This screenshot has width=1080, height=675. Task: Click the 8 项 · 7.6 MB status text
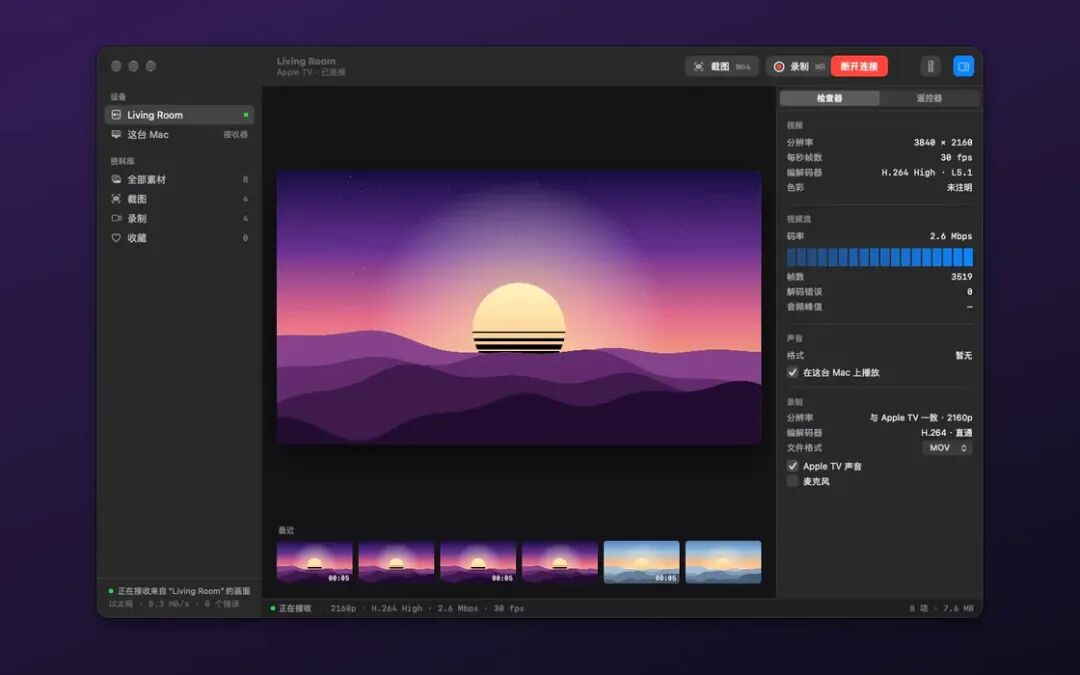point(942,608)
